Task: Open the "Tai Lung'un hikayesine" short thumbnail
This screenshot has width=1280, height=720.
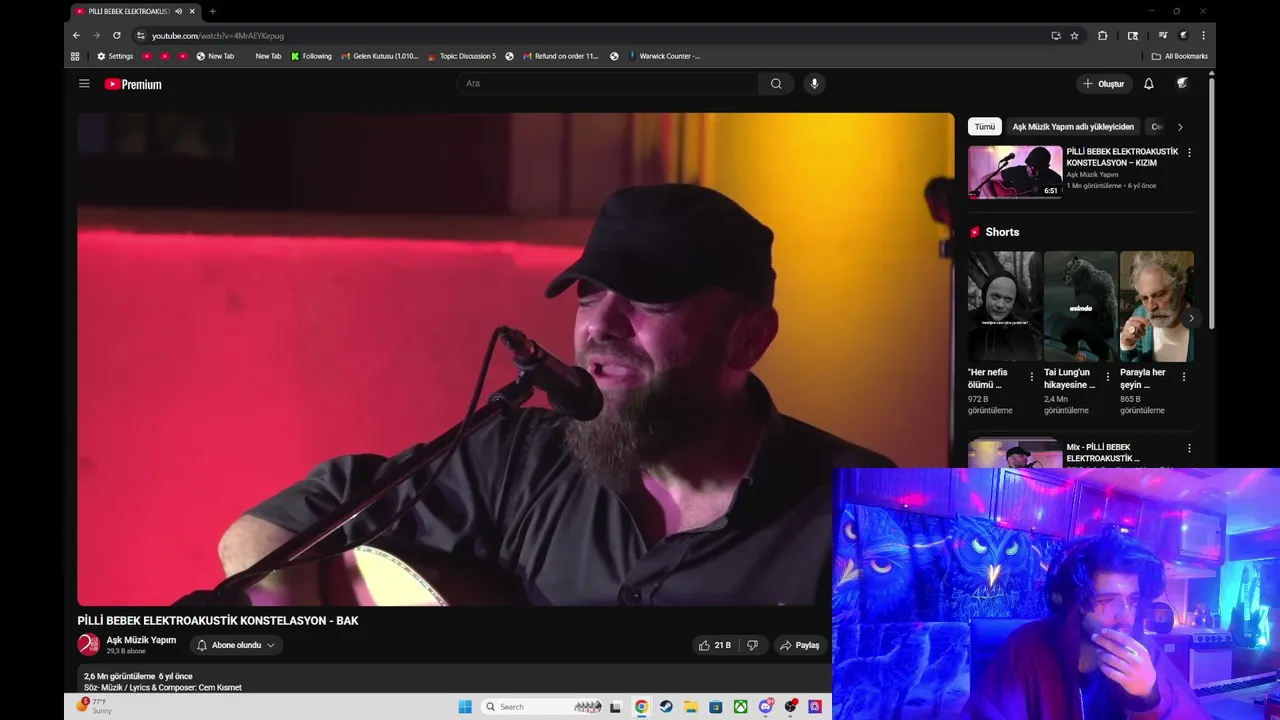Action: pyautogui.click(x=1081, y=306)
